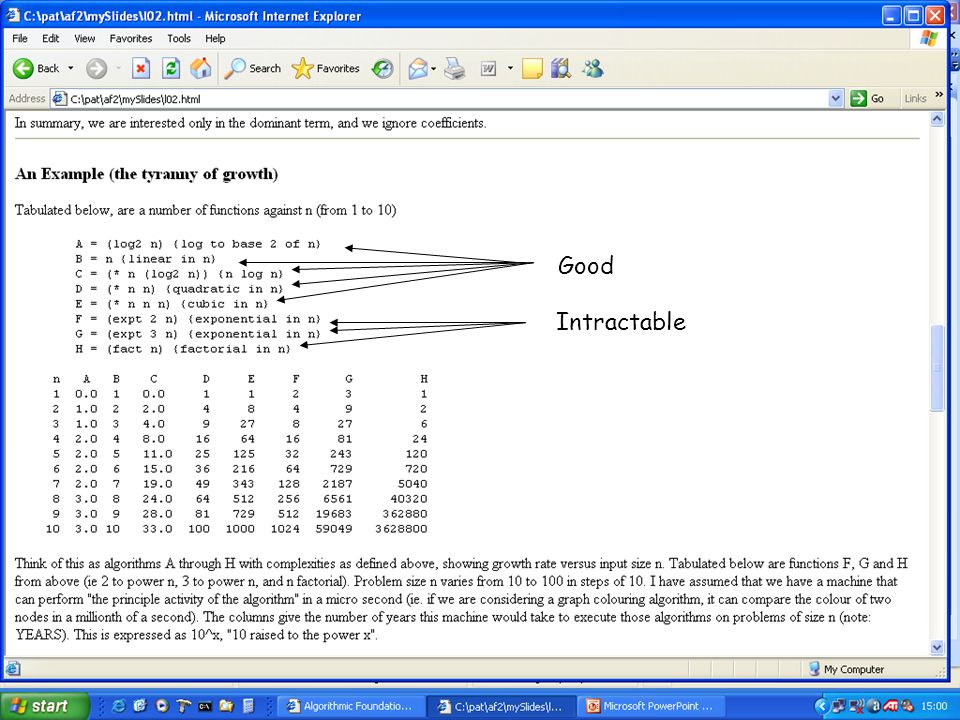The width and height of the screenshot is (960, 720).
Task: Click table value 362880
Action: 405,514
